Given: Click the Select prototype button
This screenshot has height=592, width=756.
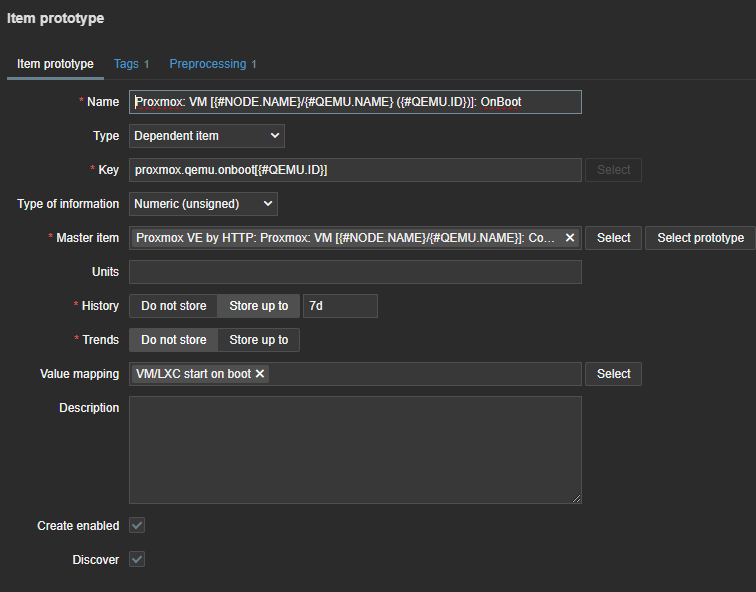Looking at the screenshot, I should pos(700,238).
